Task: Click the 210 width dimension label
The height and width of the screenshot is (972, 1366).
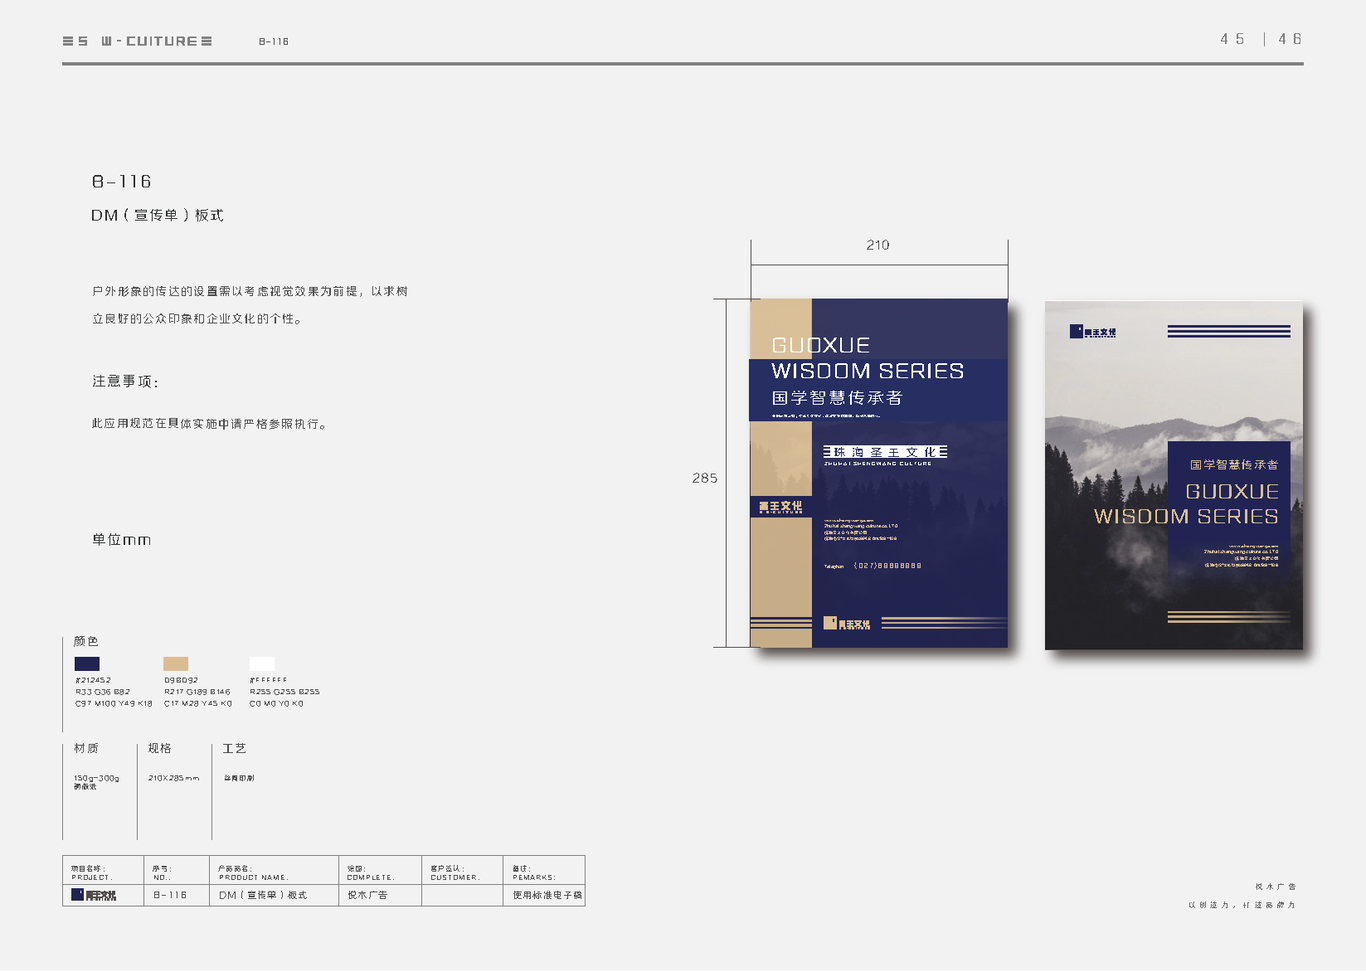Action: pos(878,245)
